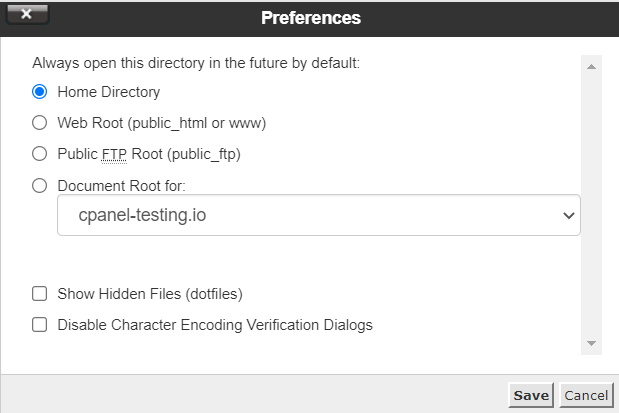Pick the Document Root for radio option
Viewport: 619px width, 413px height.
pyautogui.click(x=40, y=185)
